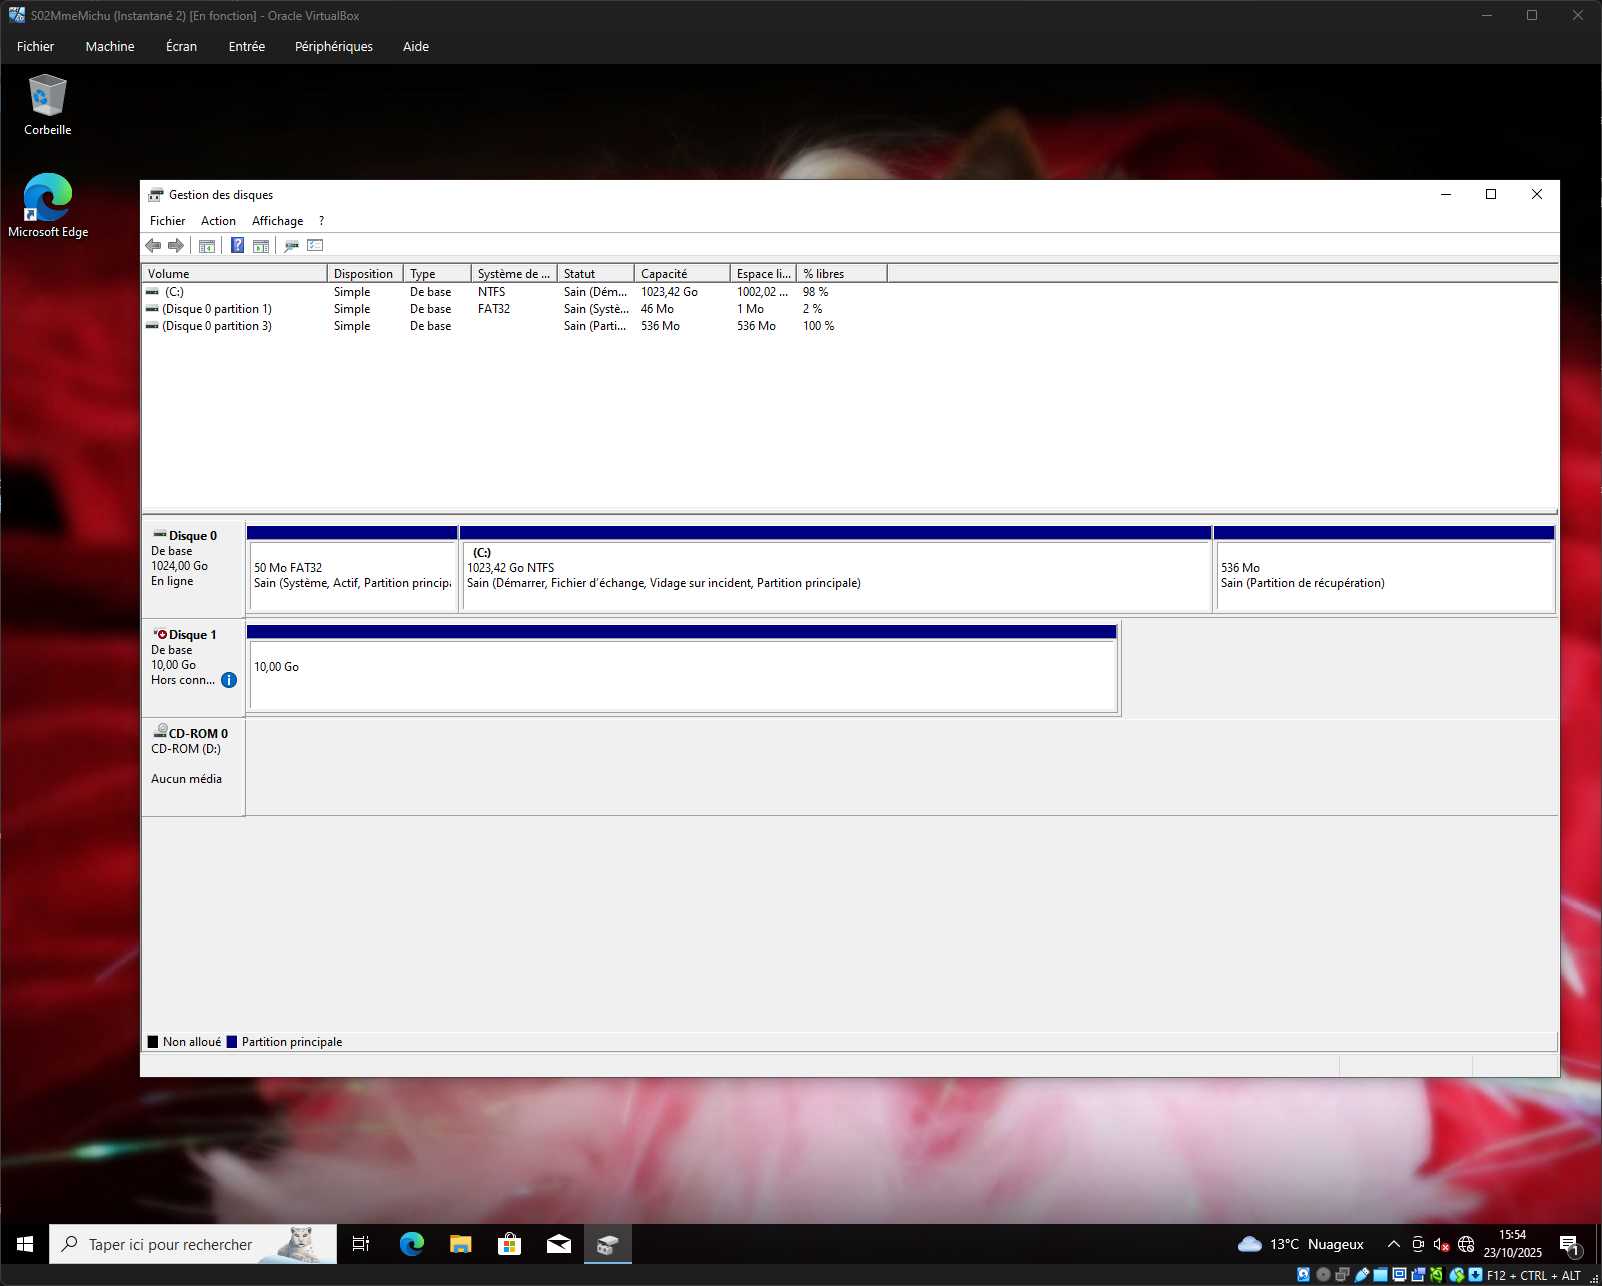Open Microsoft Edge from the taskbar
Screen dimensions: 1602x1286
coord(411,1244)
